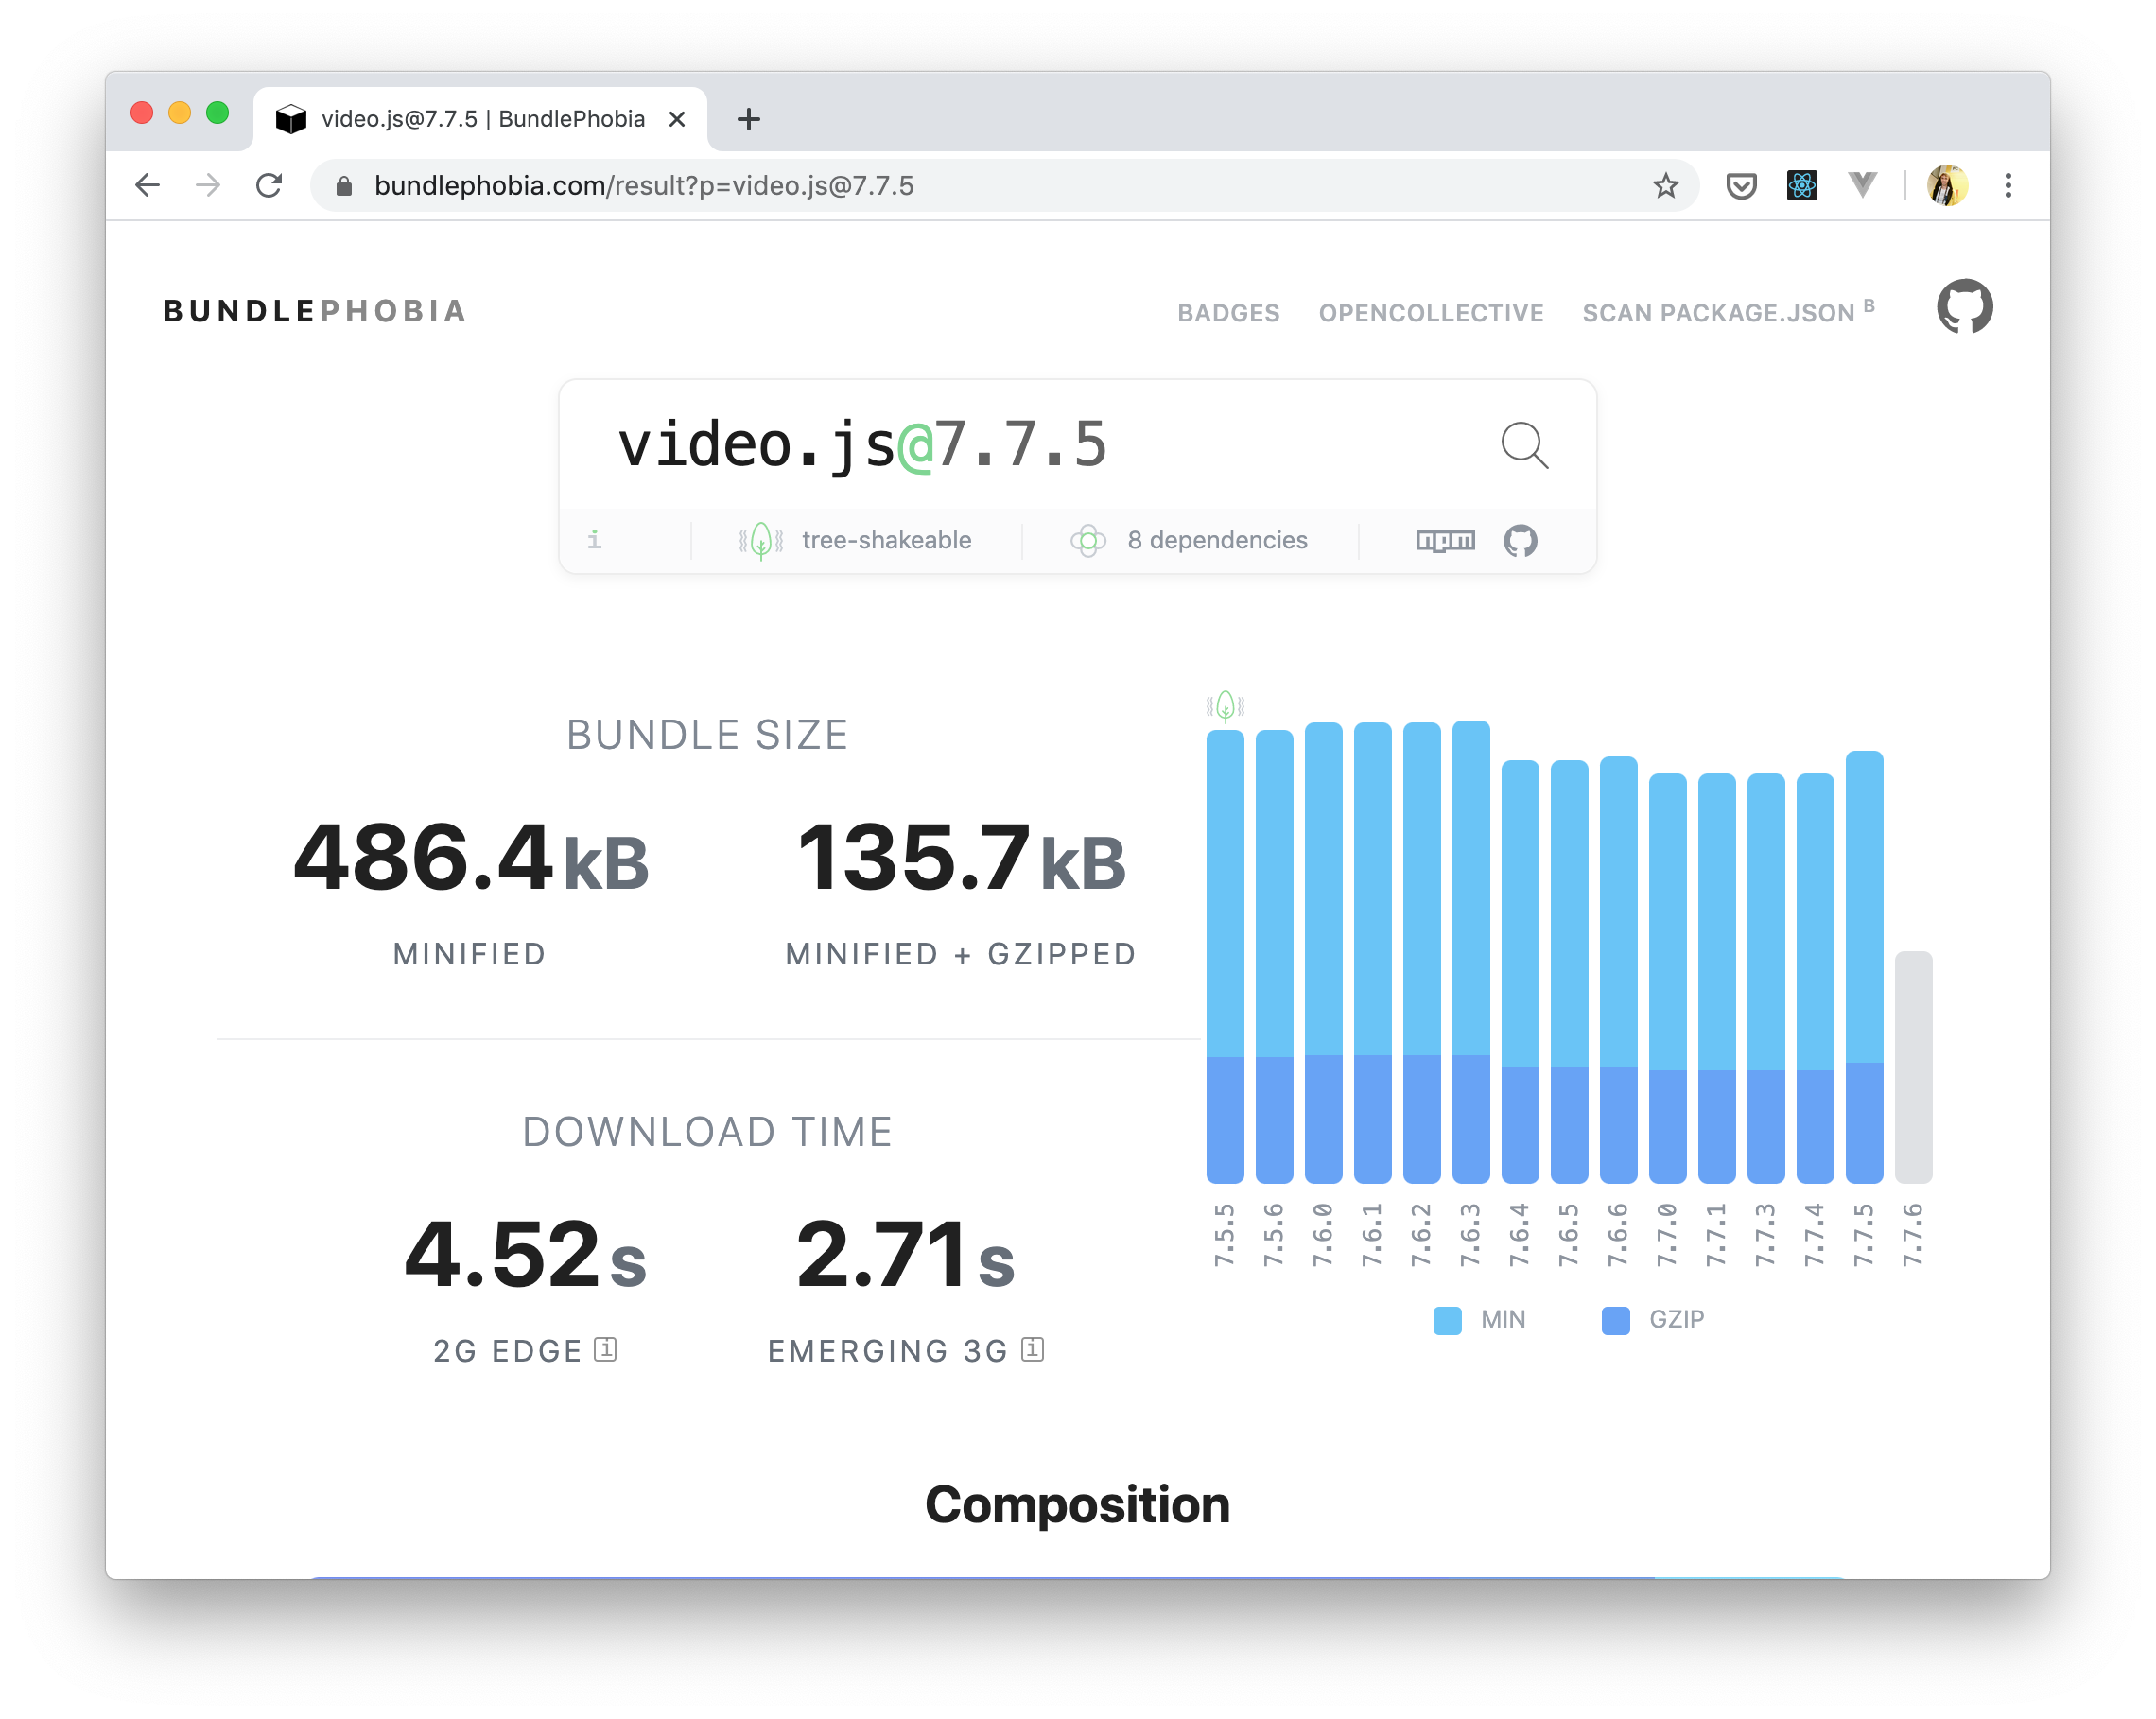Click the MIN legend color swatch
Viewport: 2156px width, 1719px height.
pos(1447,1320)
